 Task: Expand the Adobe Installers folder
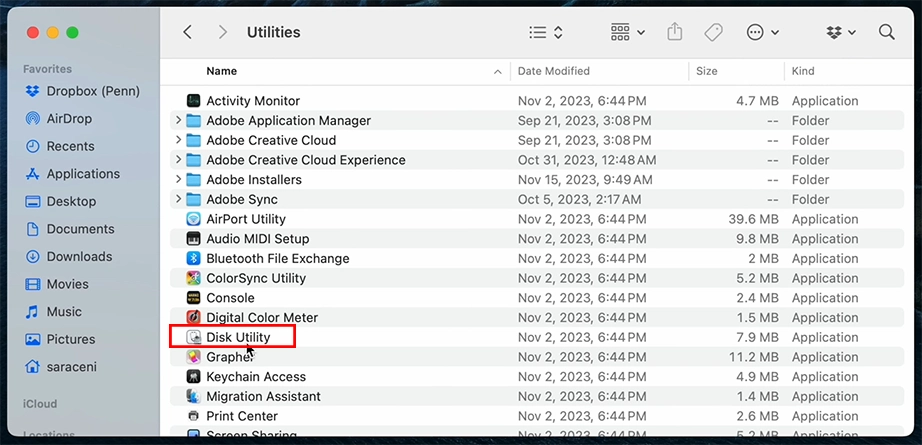(x=178, y=179)
